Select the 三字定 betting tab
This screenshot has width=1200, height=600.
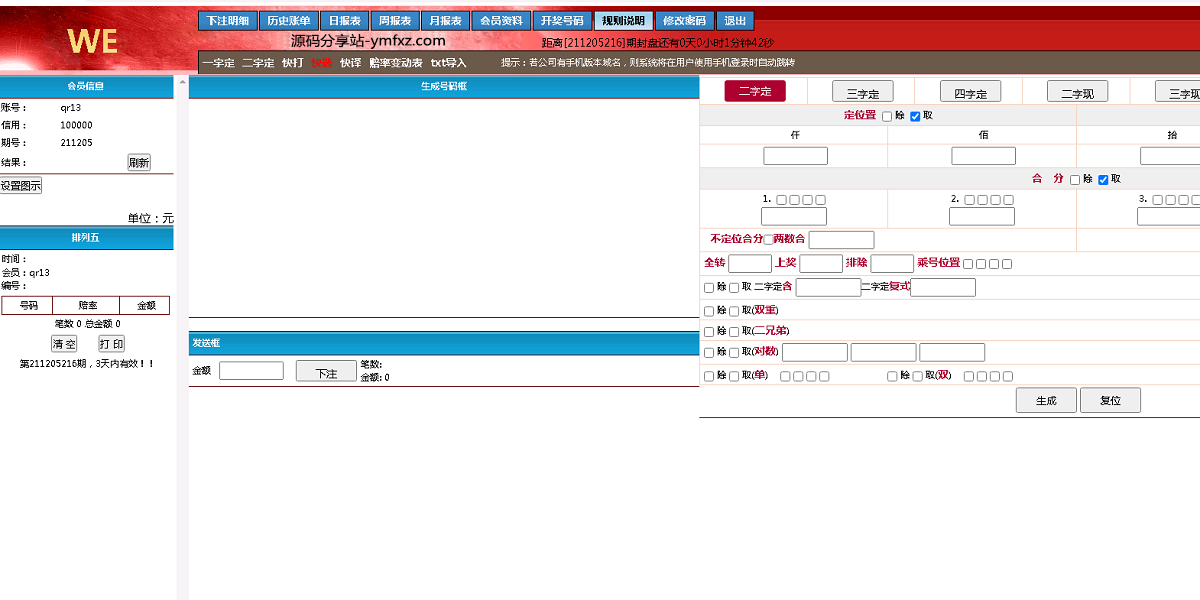point(862,91)
